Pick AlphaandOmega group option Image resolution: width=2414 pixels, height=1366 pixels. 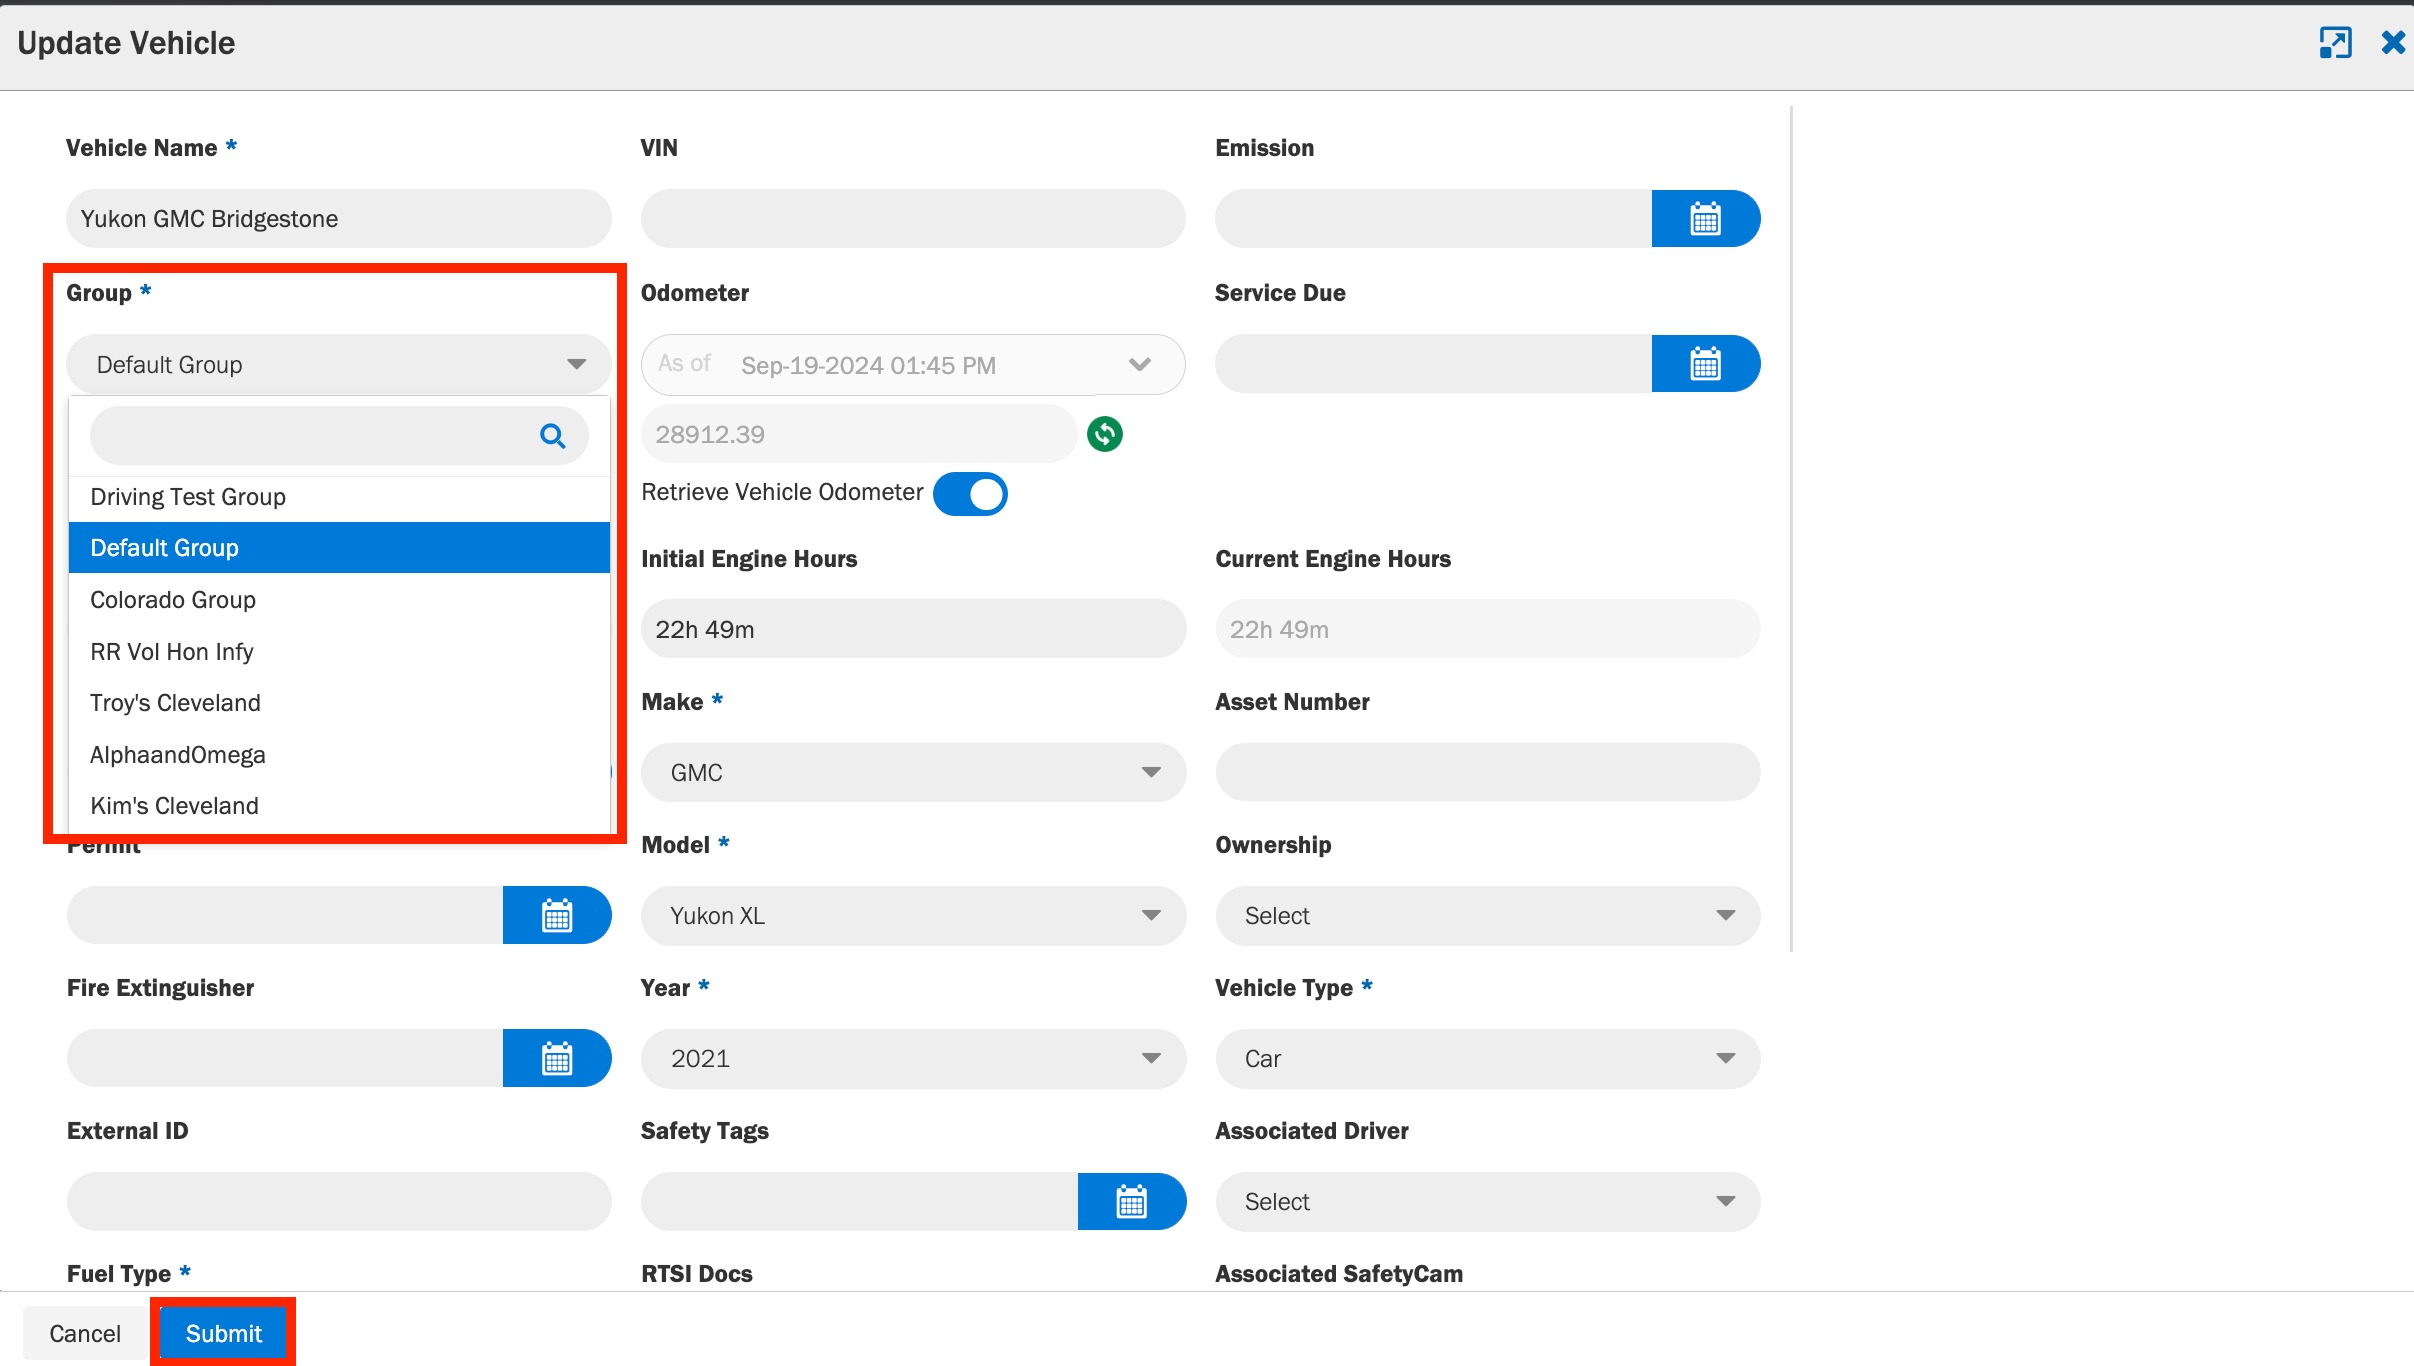[339, 755]
